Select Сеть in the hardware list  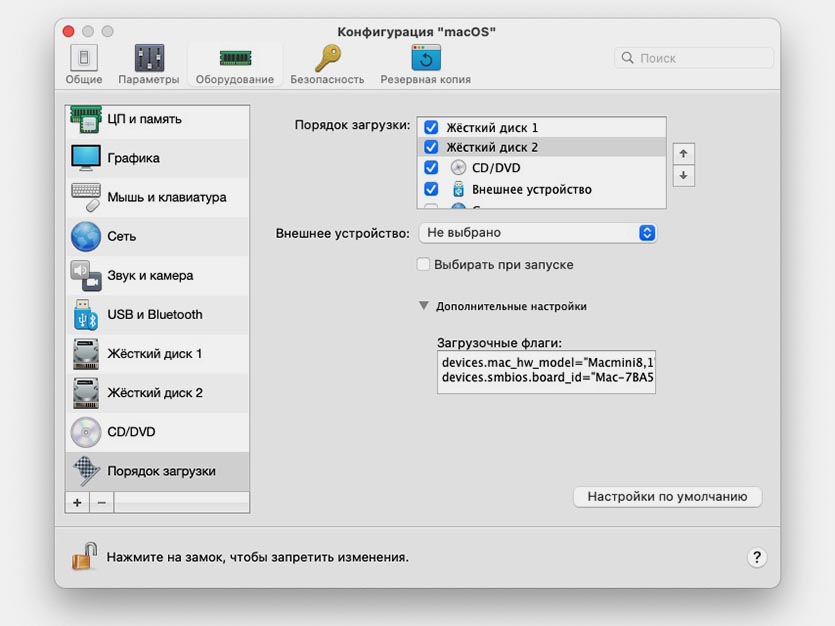(157, 236)
